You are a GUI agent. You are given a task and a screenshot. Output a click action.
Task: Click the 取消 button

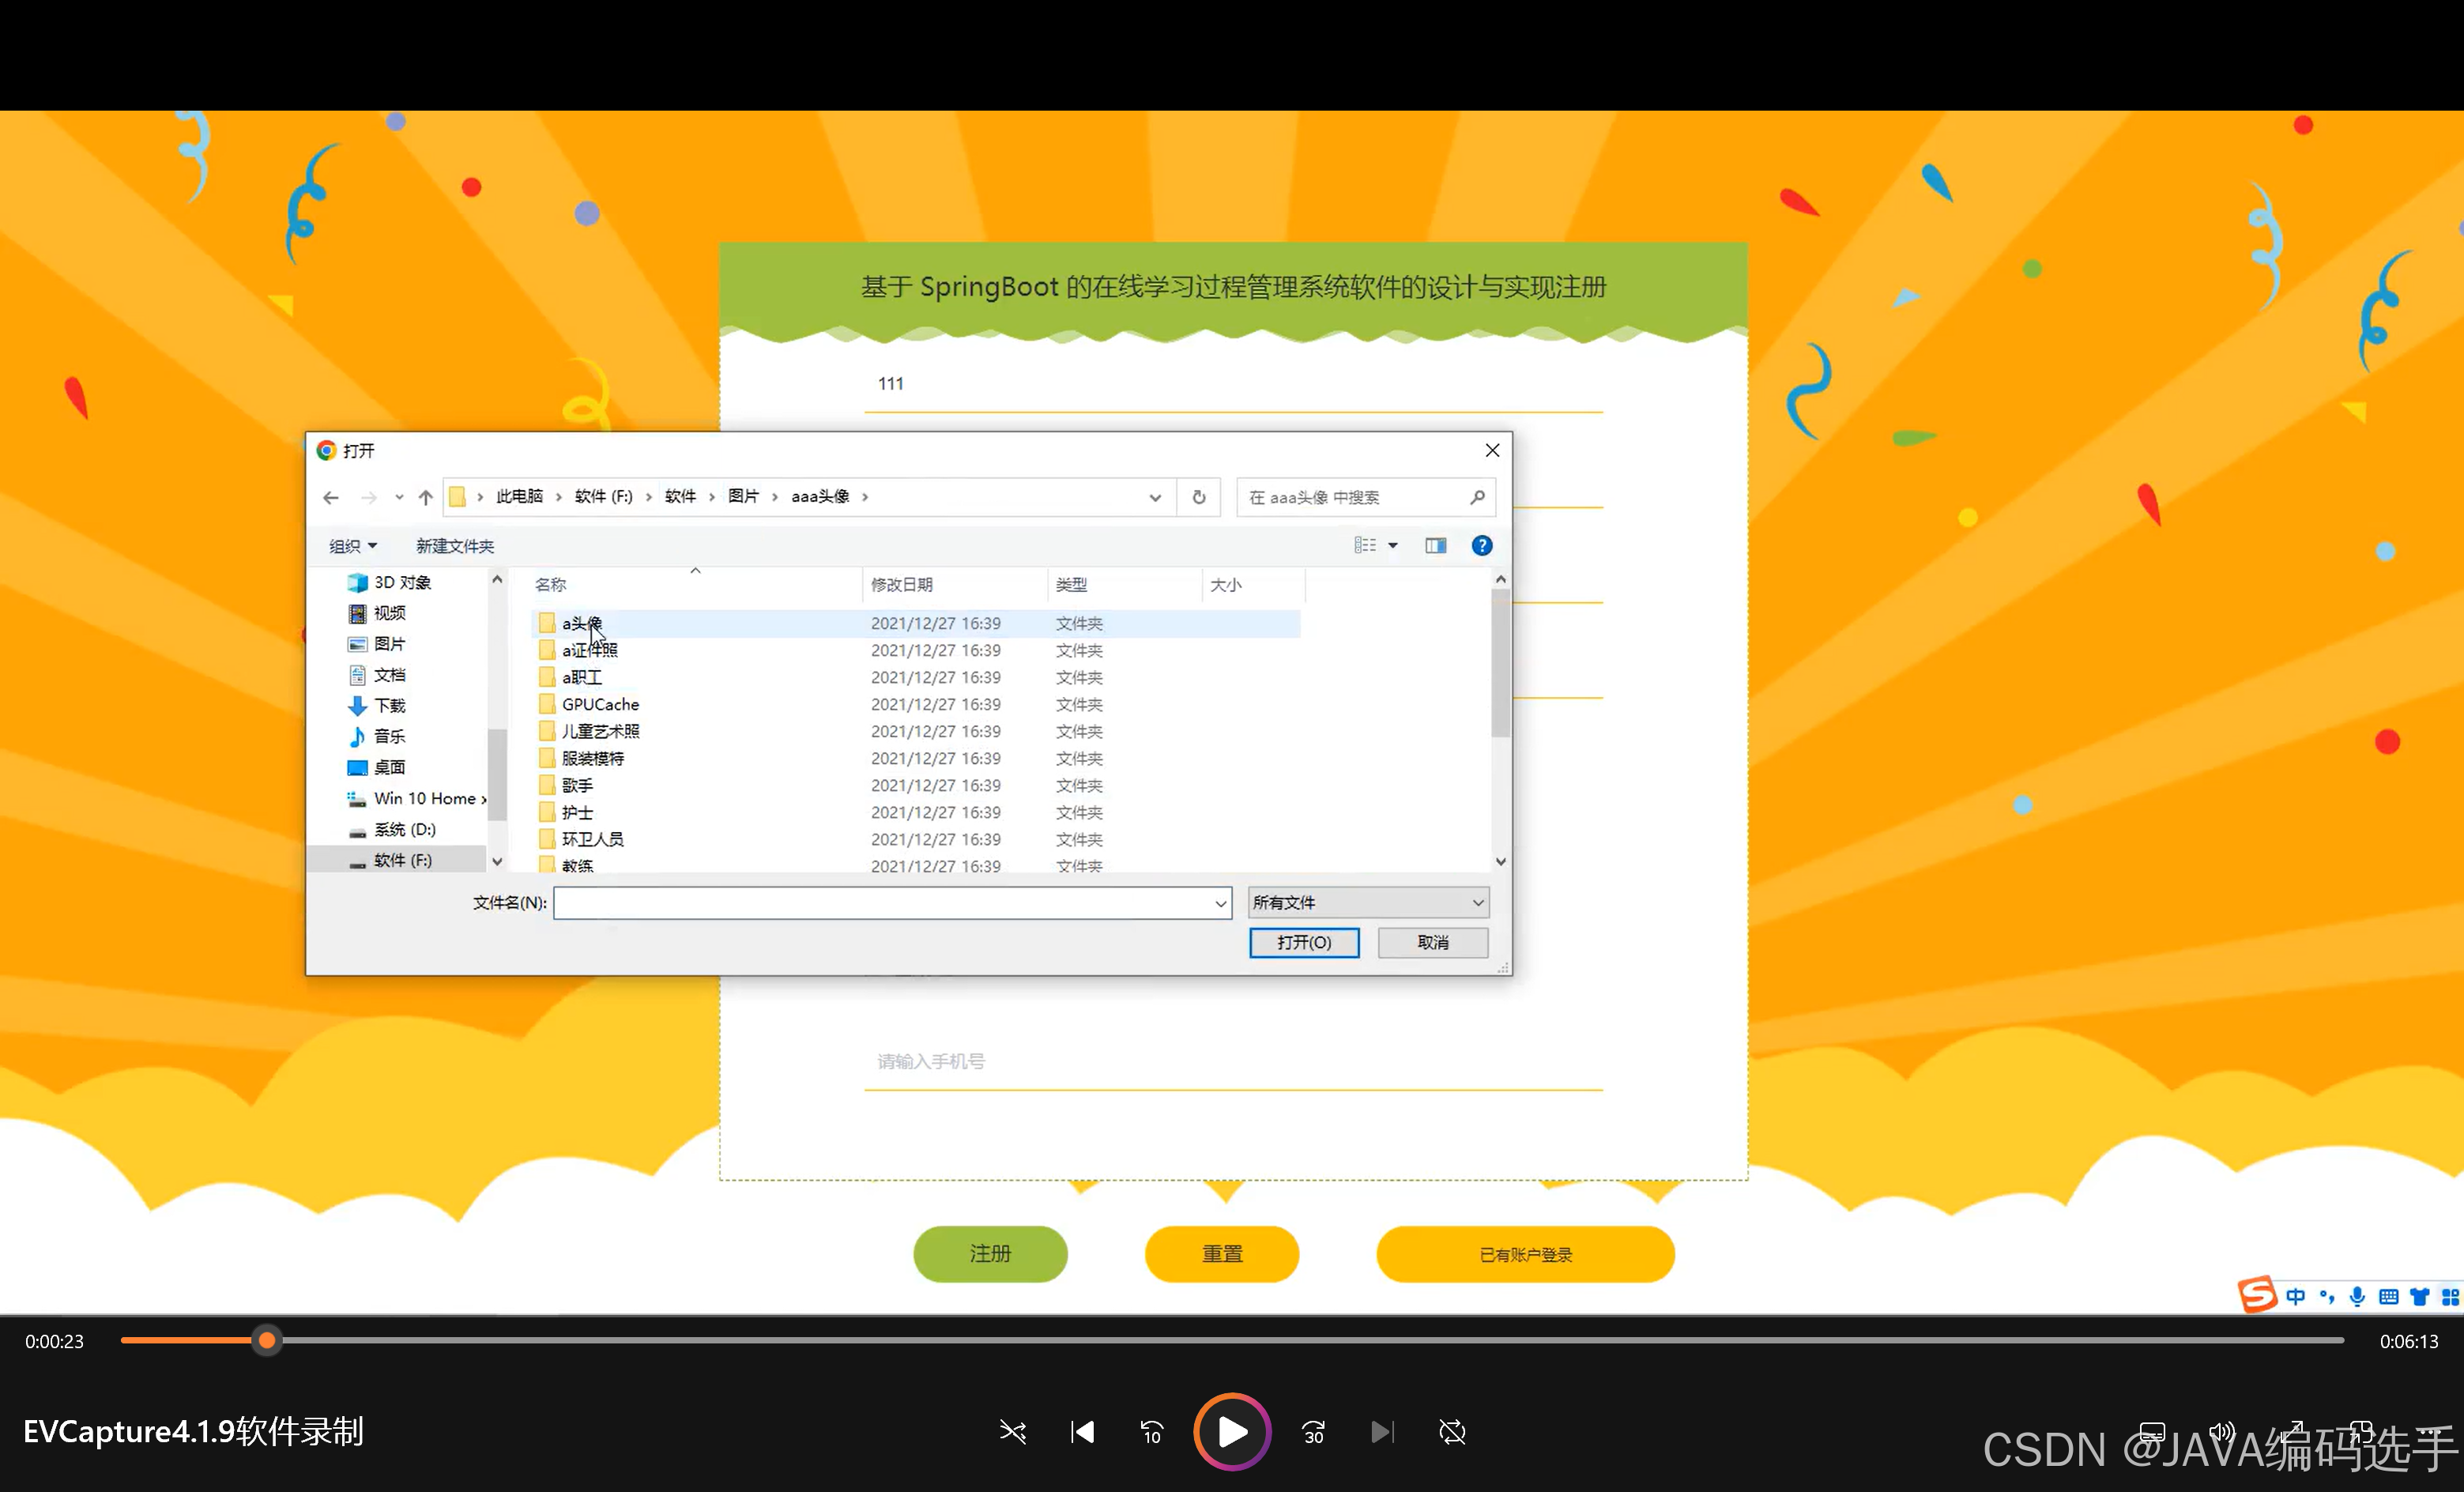pyautogui.click(x=1433, y=943)
